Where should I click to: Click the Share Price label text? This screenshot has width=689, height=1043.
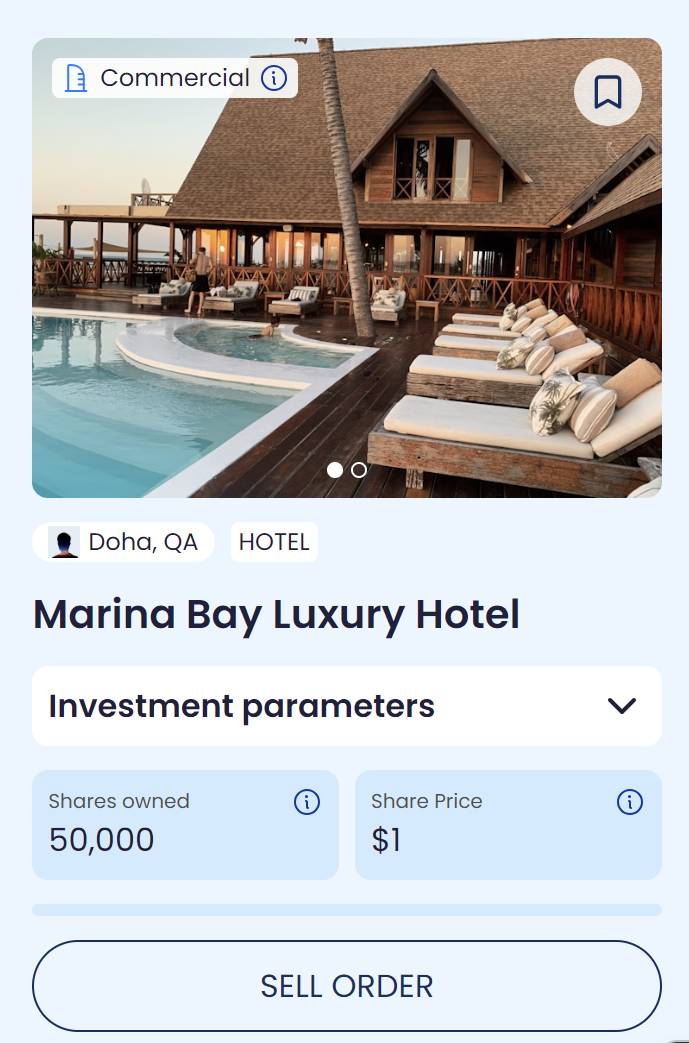coord(426,801)
